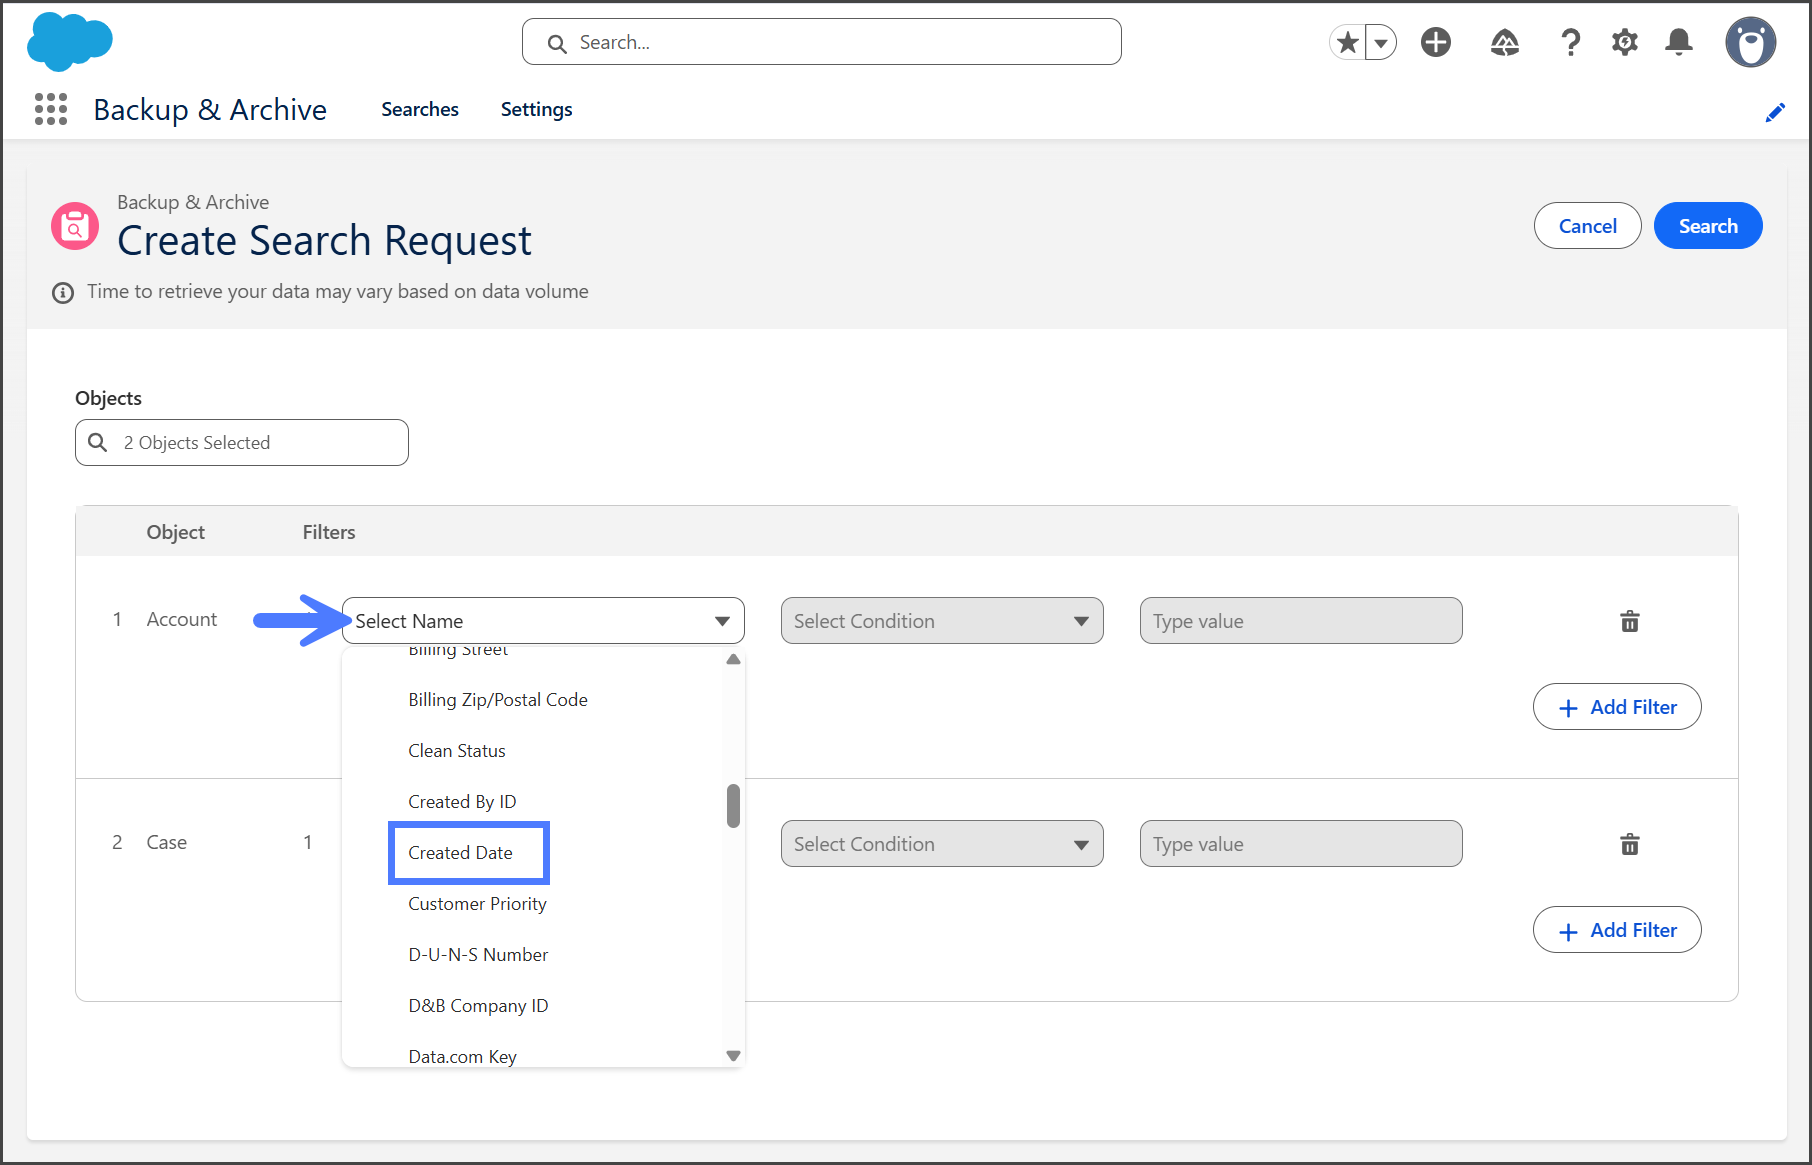
Task: Open the Notifications bell
Action: pyautogui.click(x=1679, y=42)
